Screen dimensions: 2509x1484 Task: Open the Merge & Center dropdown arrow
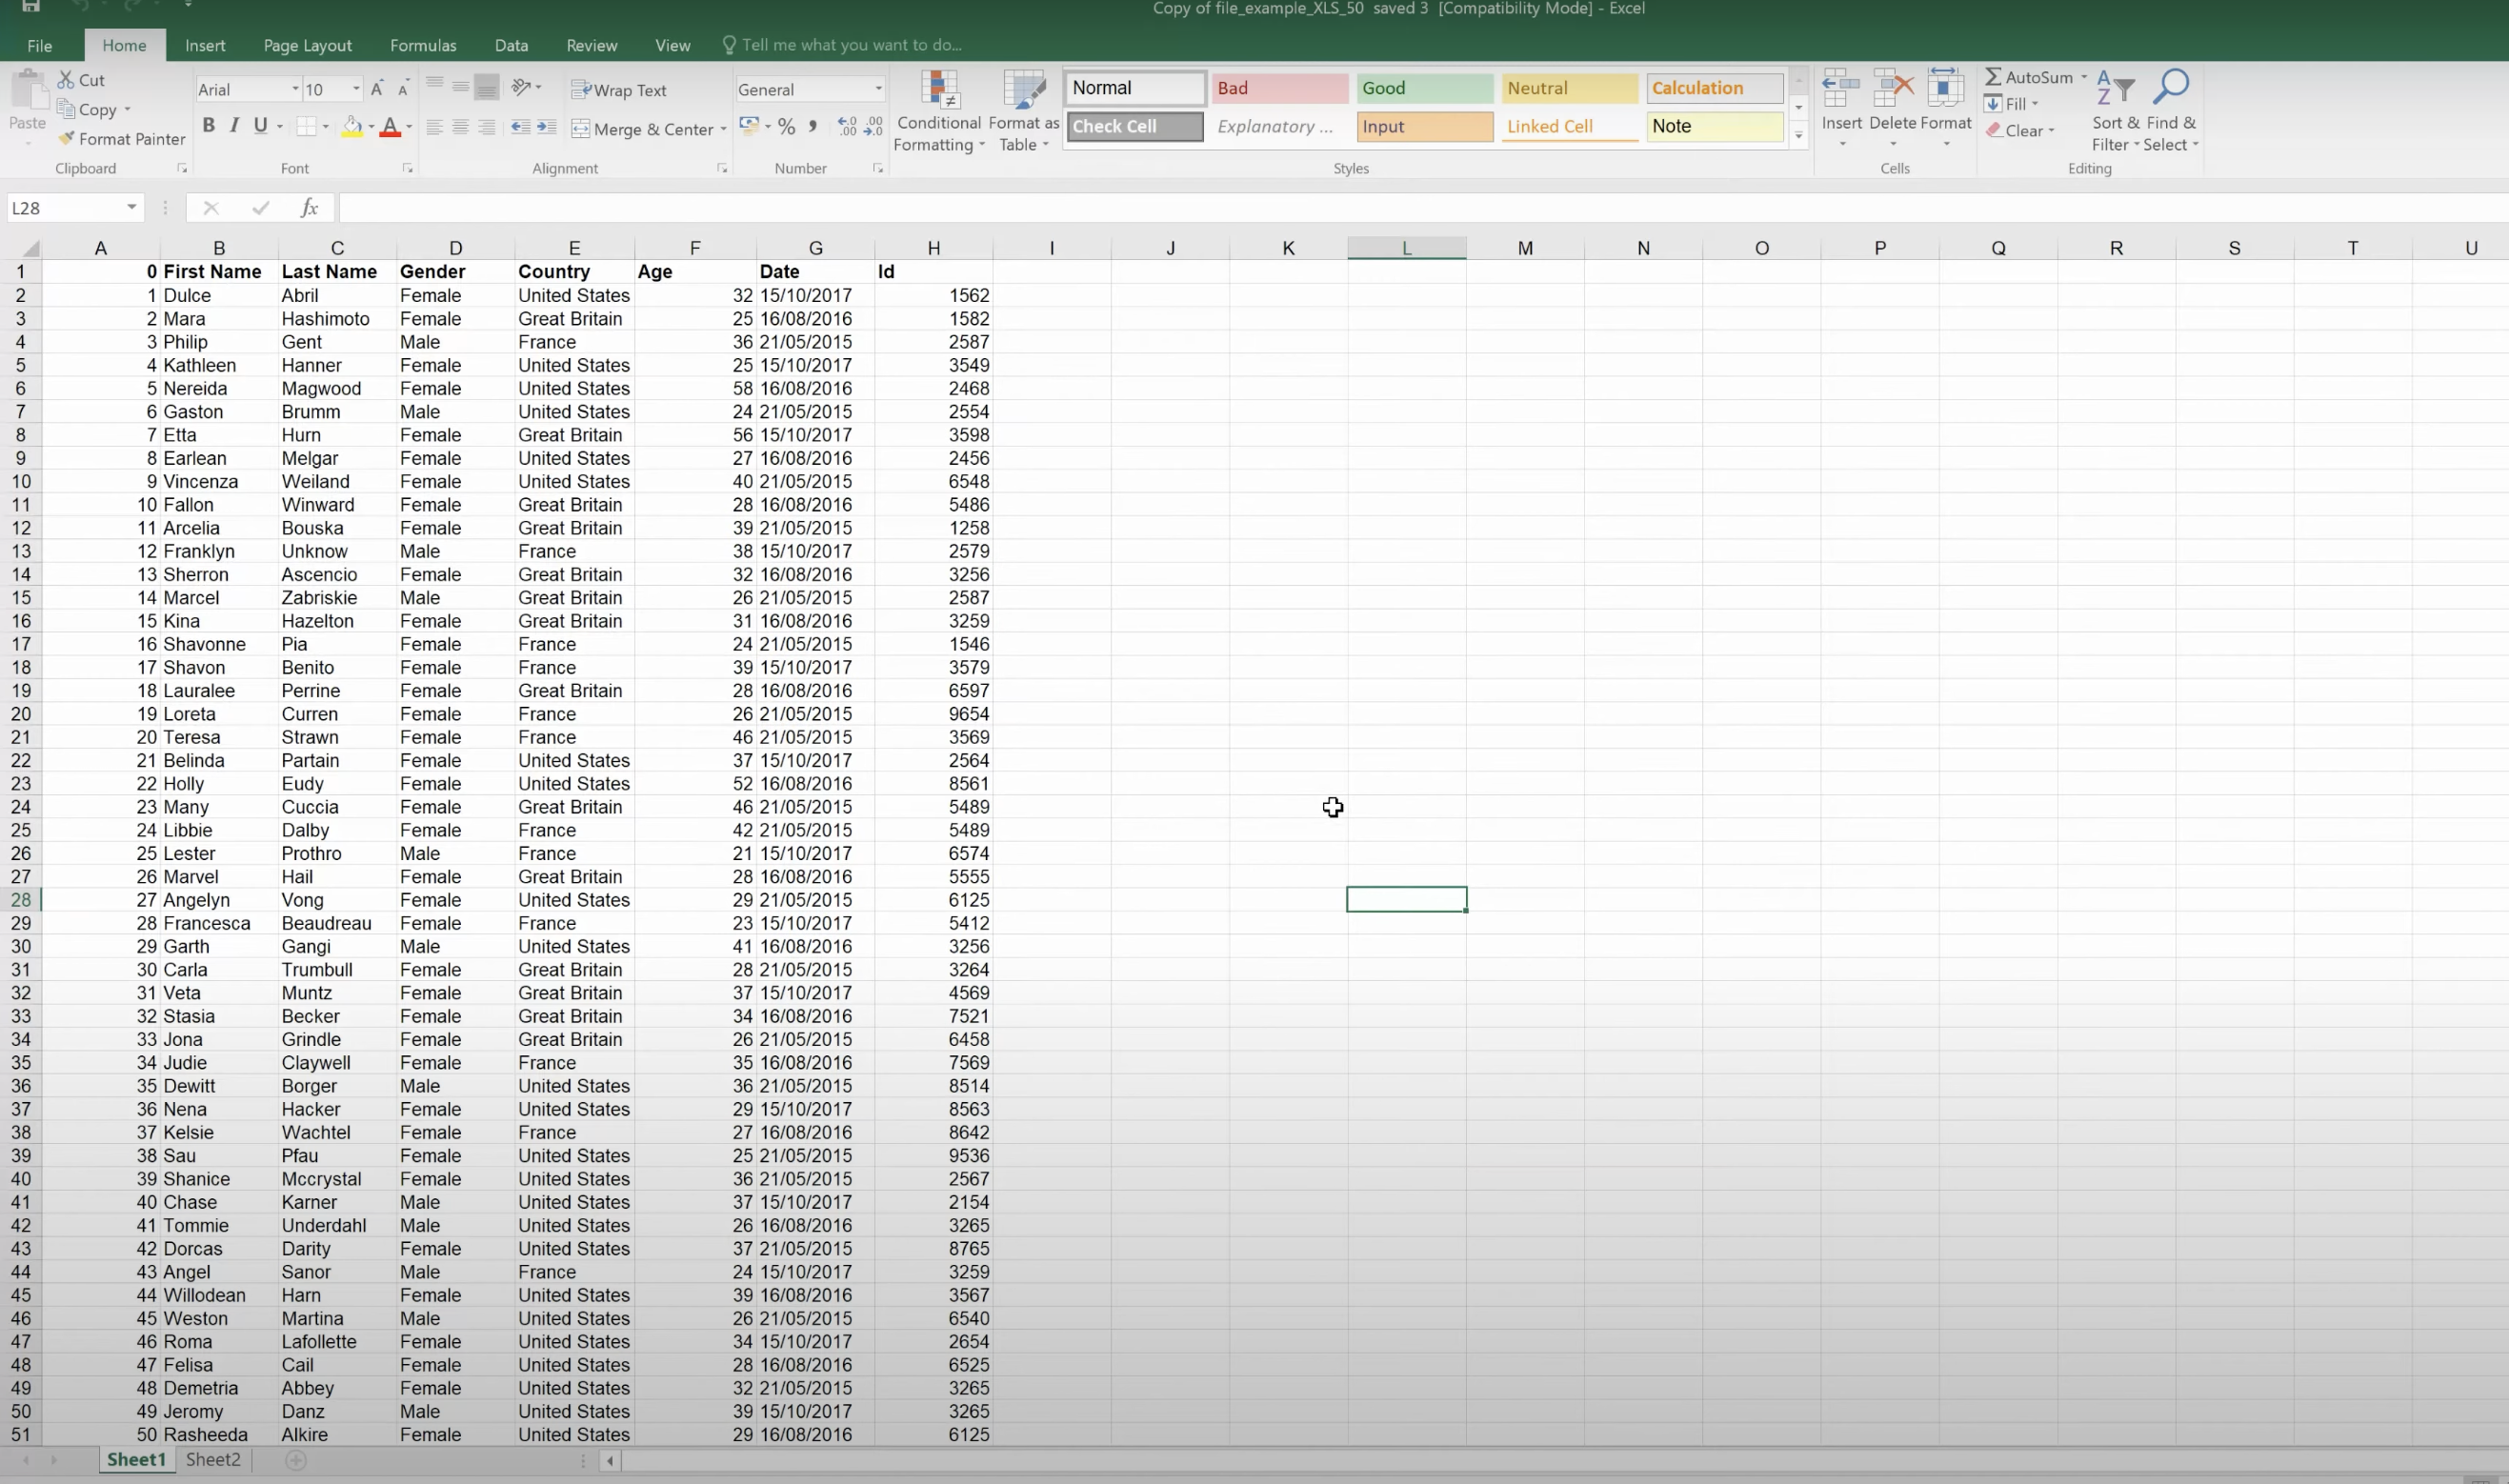pos(723,130)
